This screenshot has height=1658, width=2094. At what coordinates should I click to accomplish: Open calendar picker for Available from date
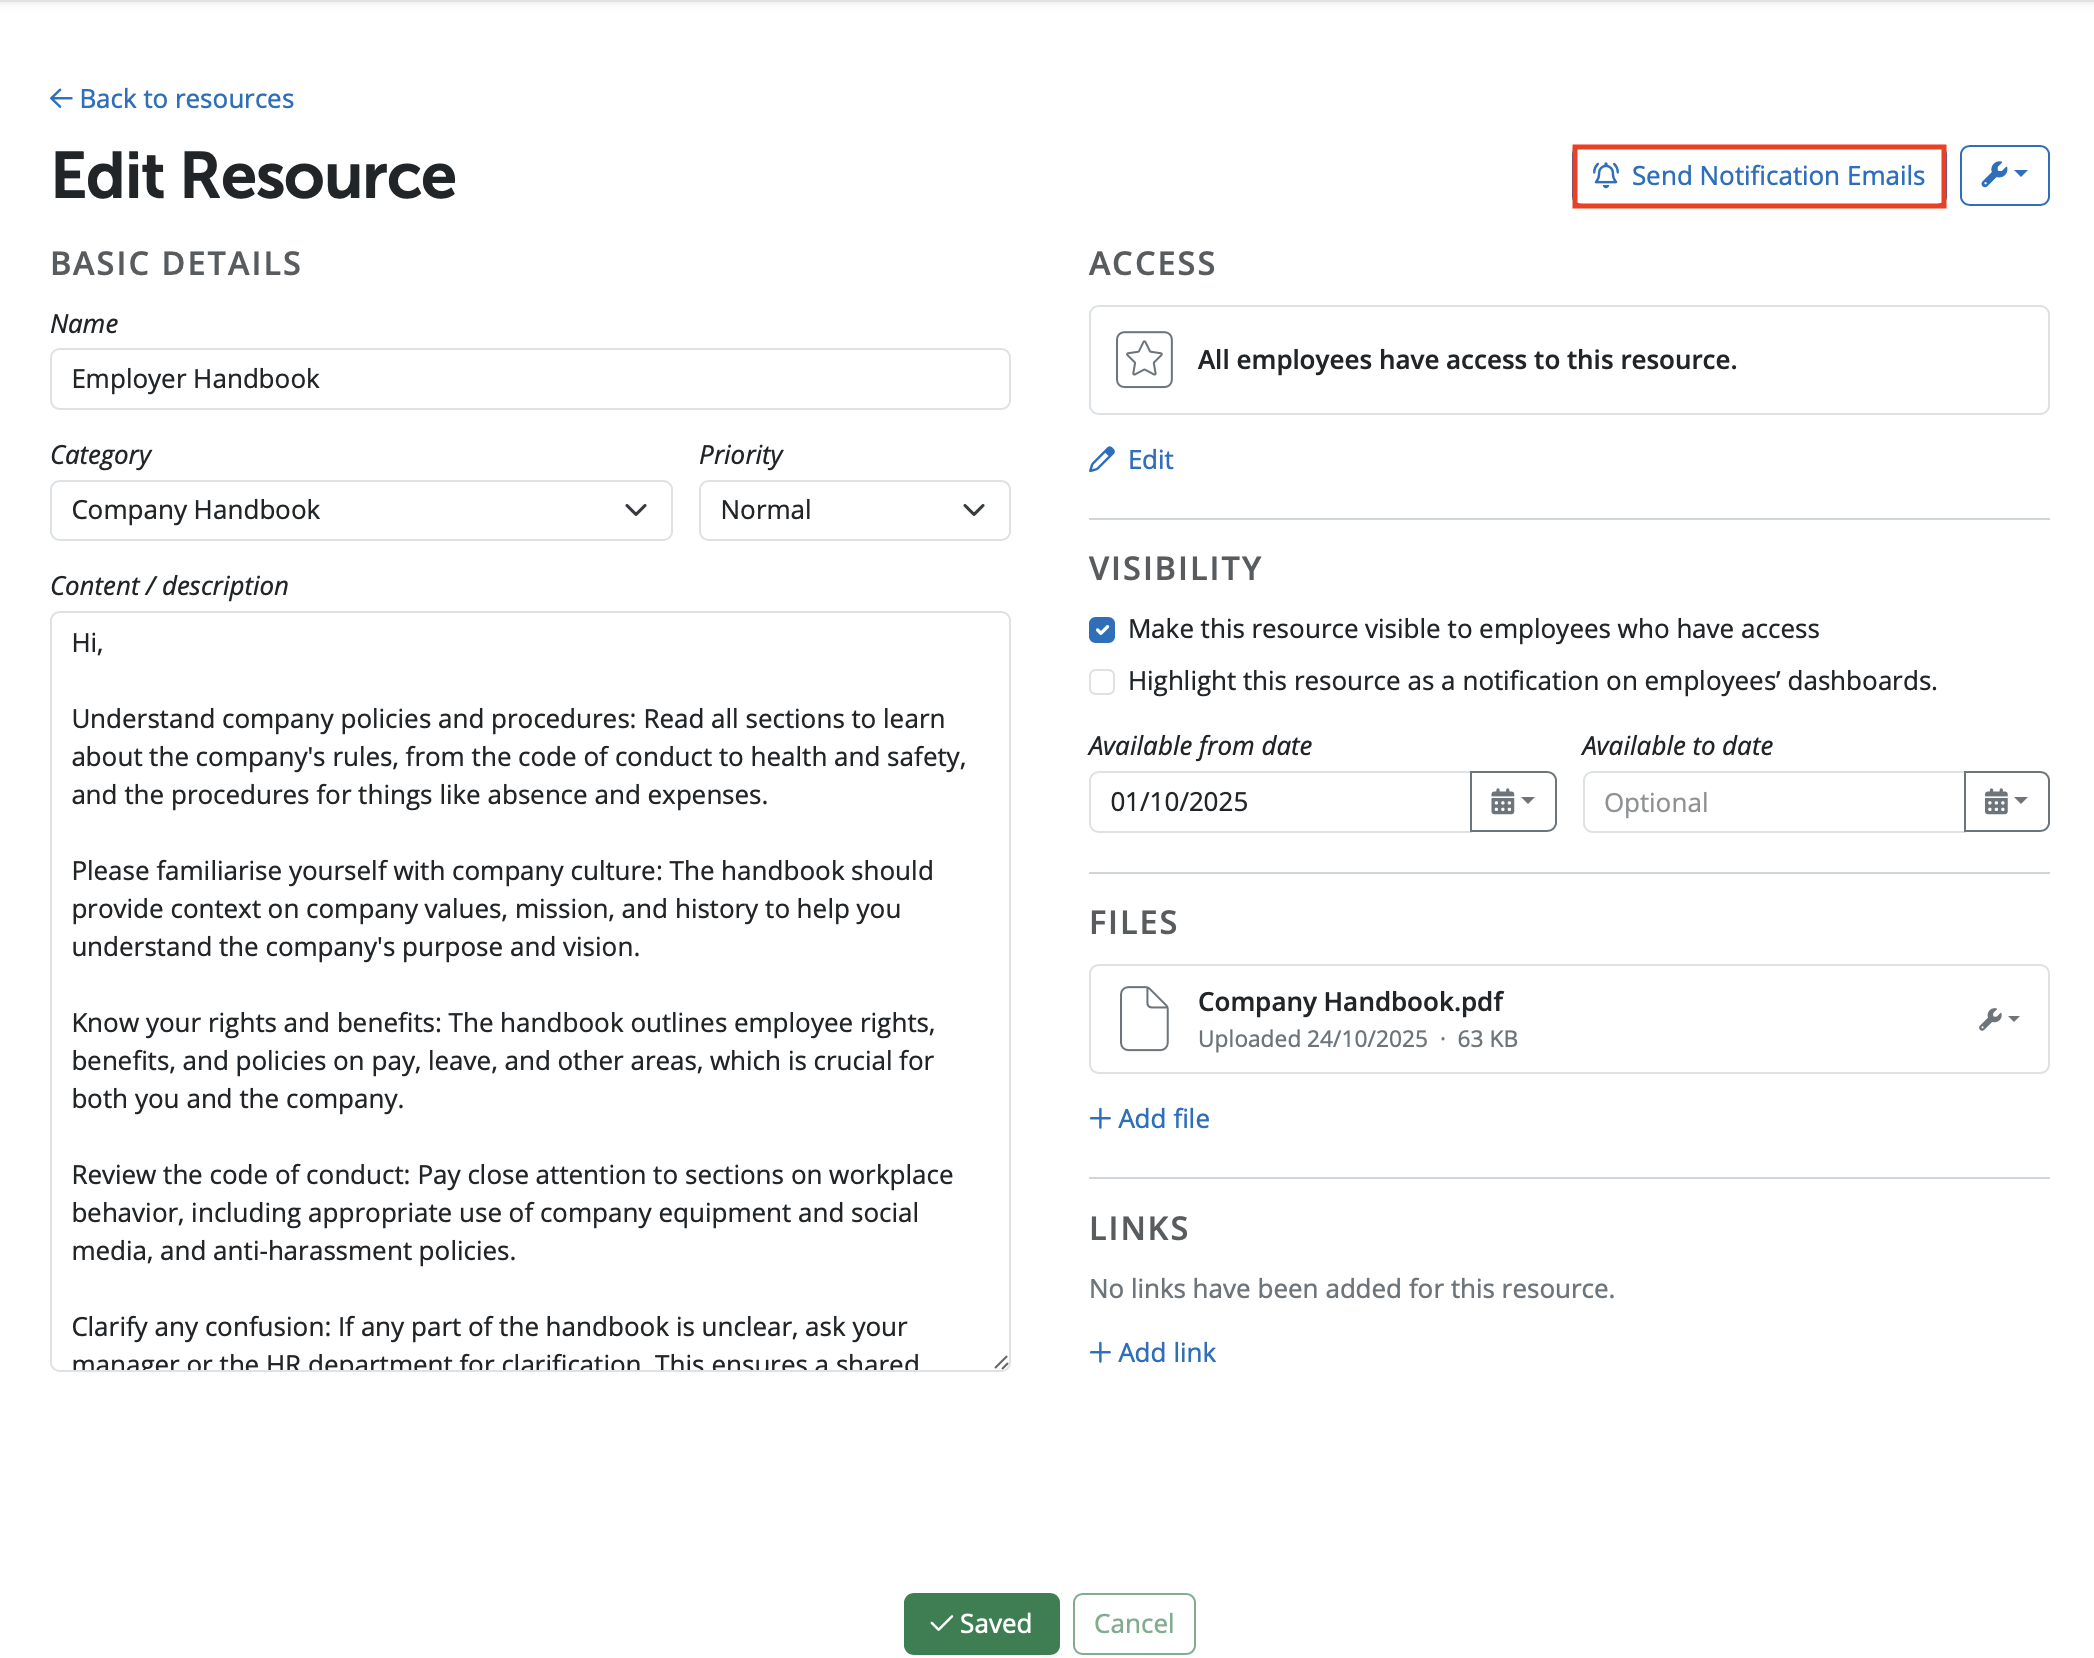point(1512,802)
